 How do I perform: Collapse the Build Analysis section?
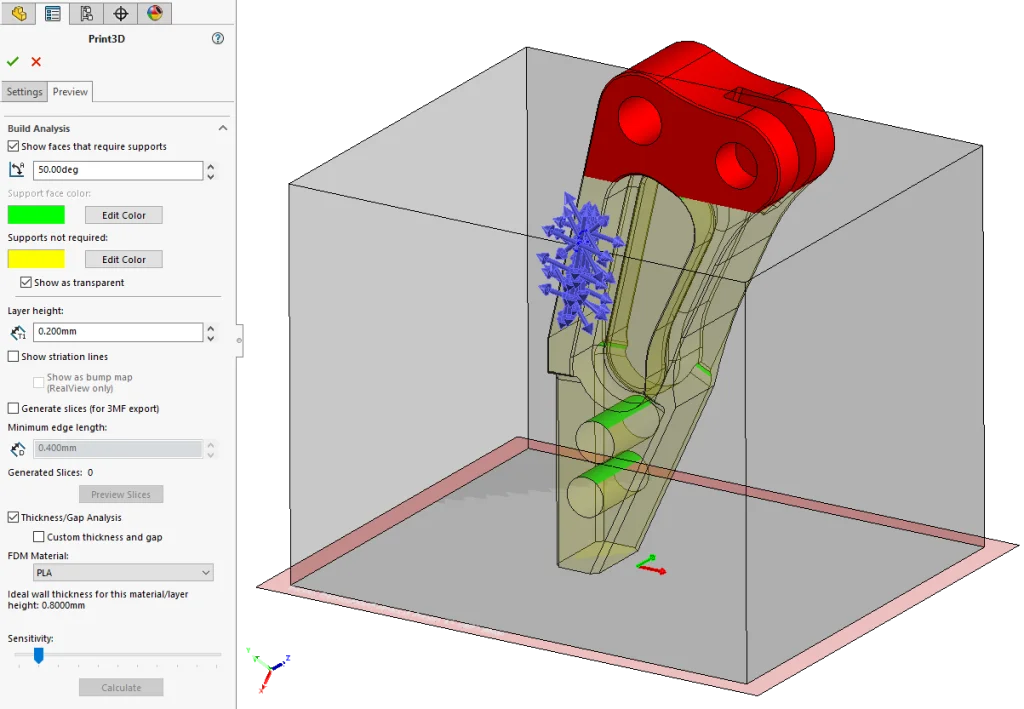tap(223, 128)
